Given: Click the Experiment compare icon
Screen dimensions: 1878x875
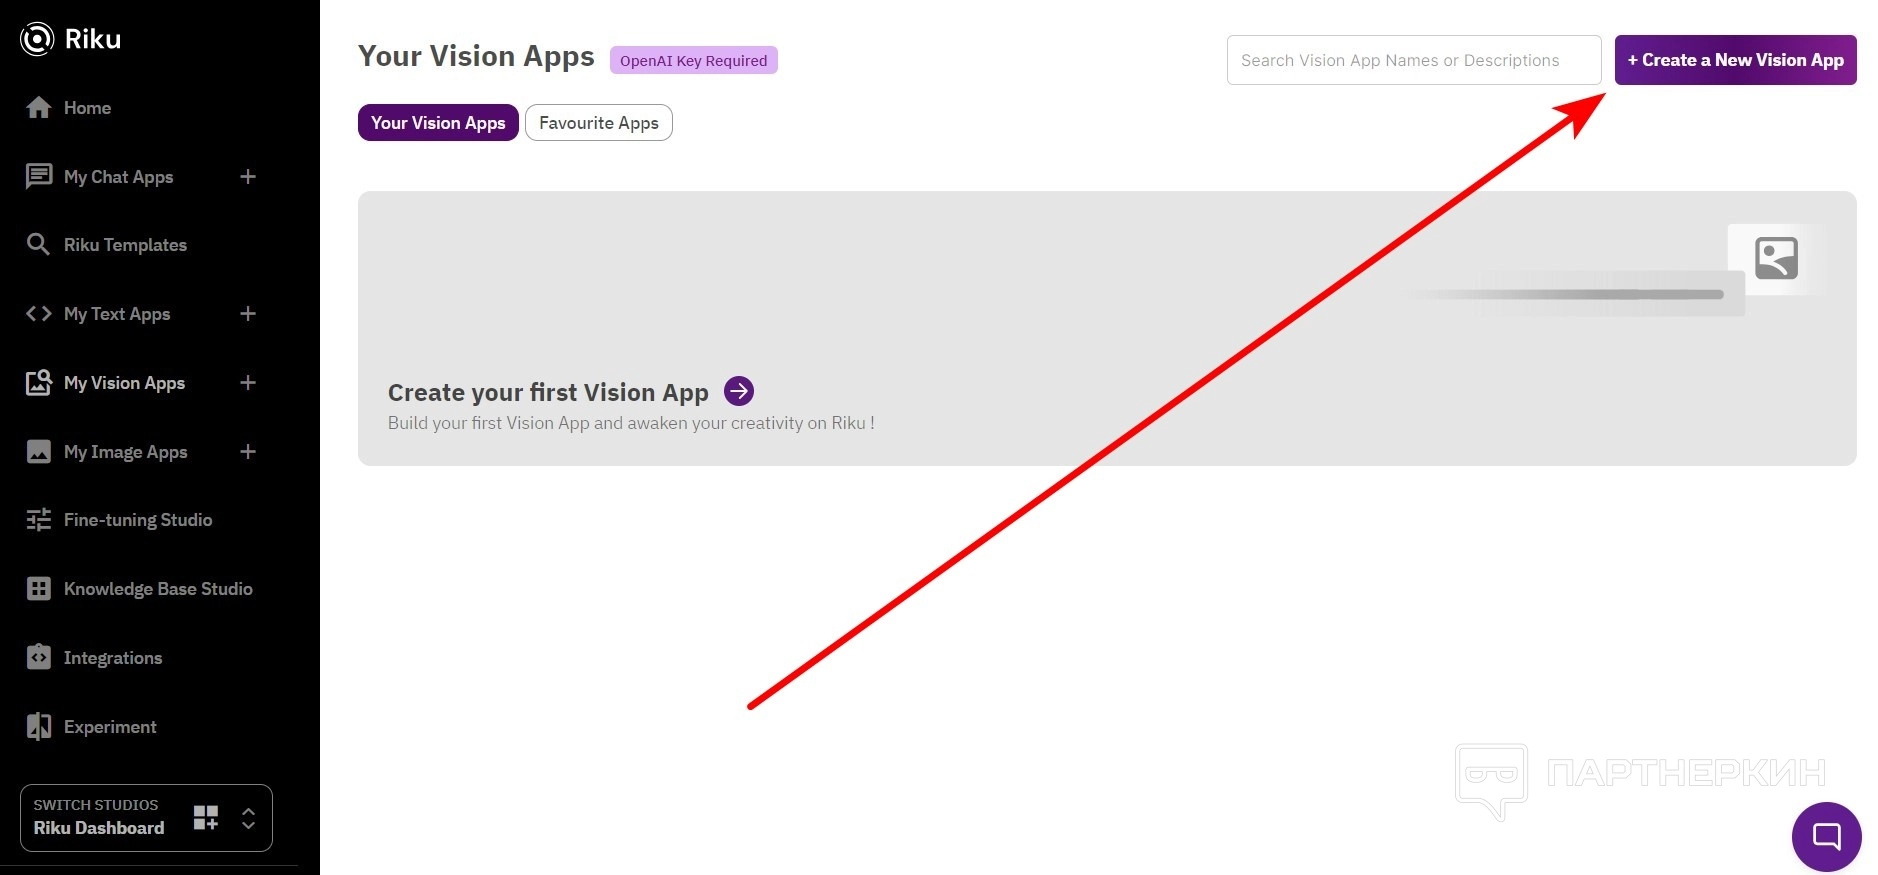Looking at the screenshot, I should (x=39, y=727).
